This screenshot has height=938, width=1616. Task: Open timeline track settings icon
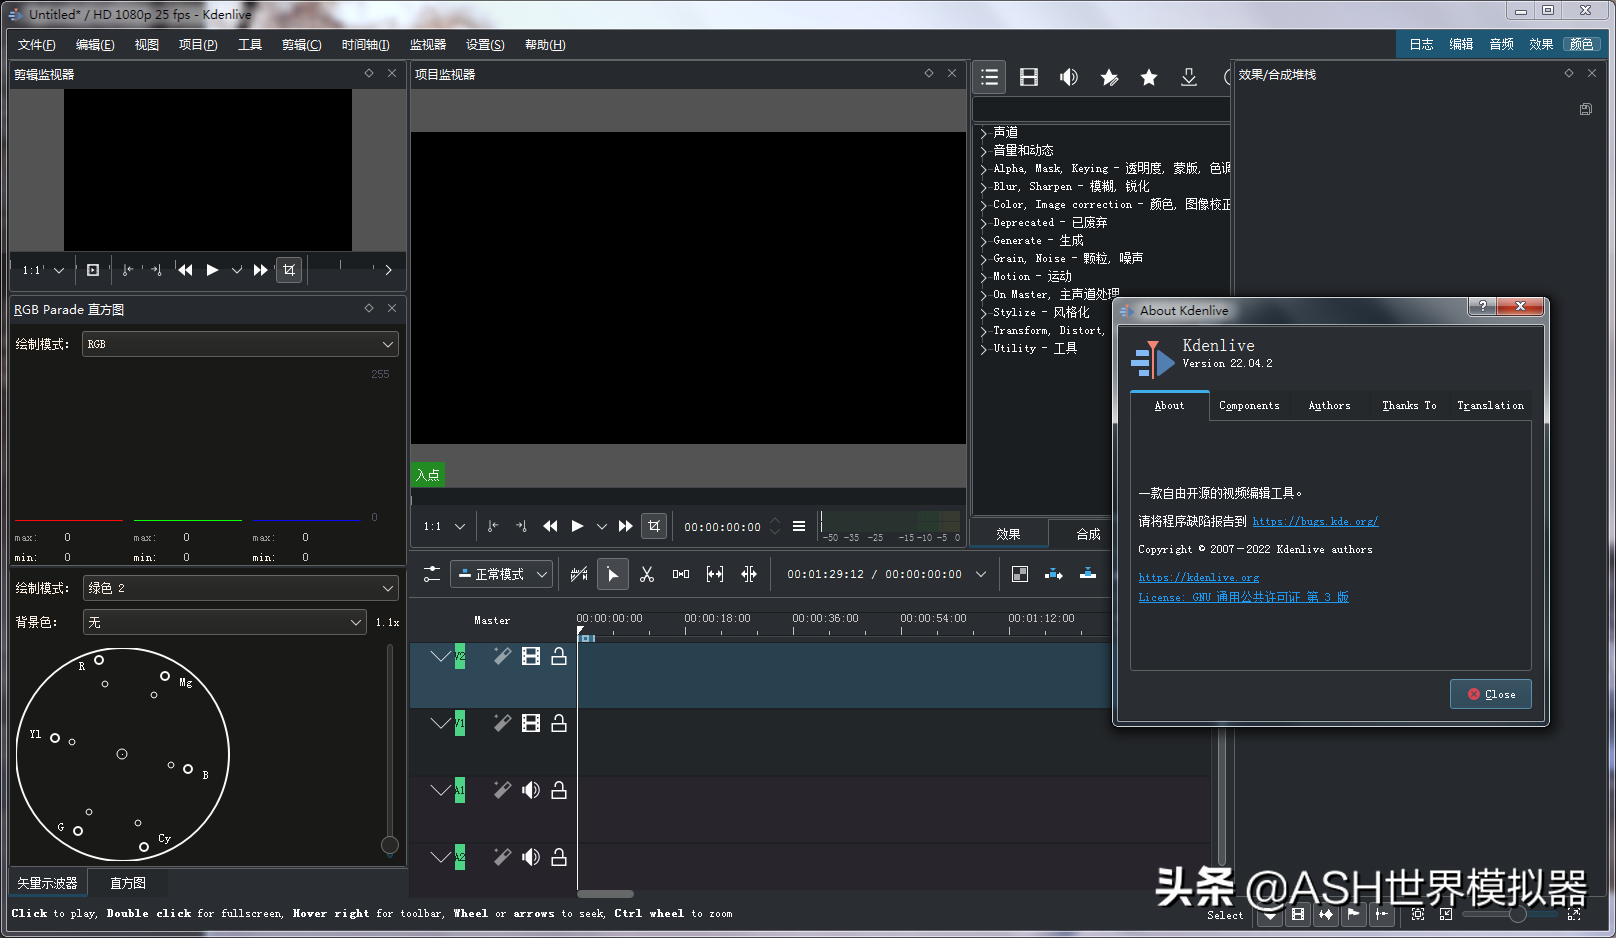[x=432, y=574]
